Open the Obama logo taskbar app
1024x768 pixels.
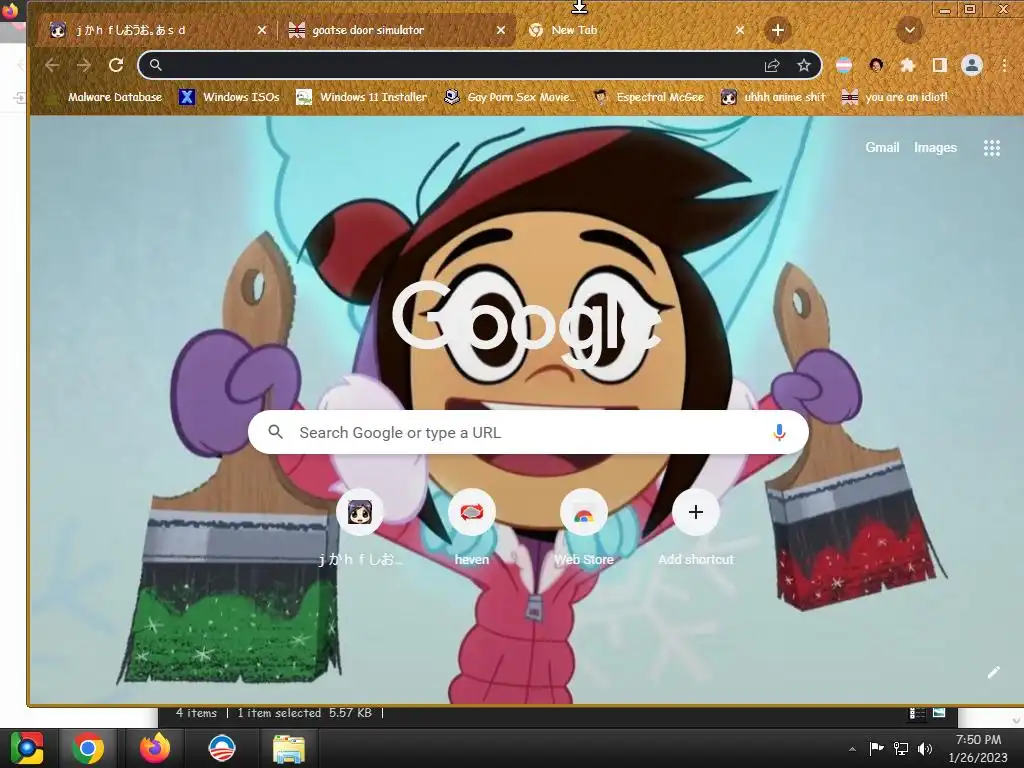click(x=221, y=748)
